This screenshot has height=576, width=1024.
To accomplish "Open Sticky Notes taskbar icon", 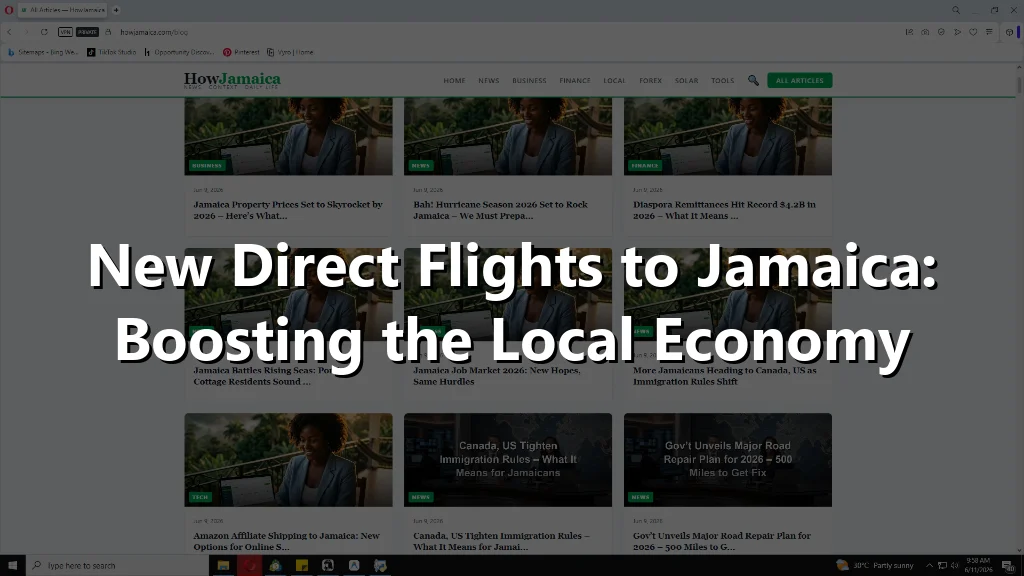I will tap(302, 566).
